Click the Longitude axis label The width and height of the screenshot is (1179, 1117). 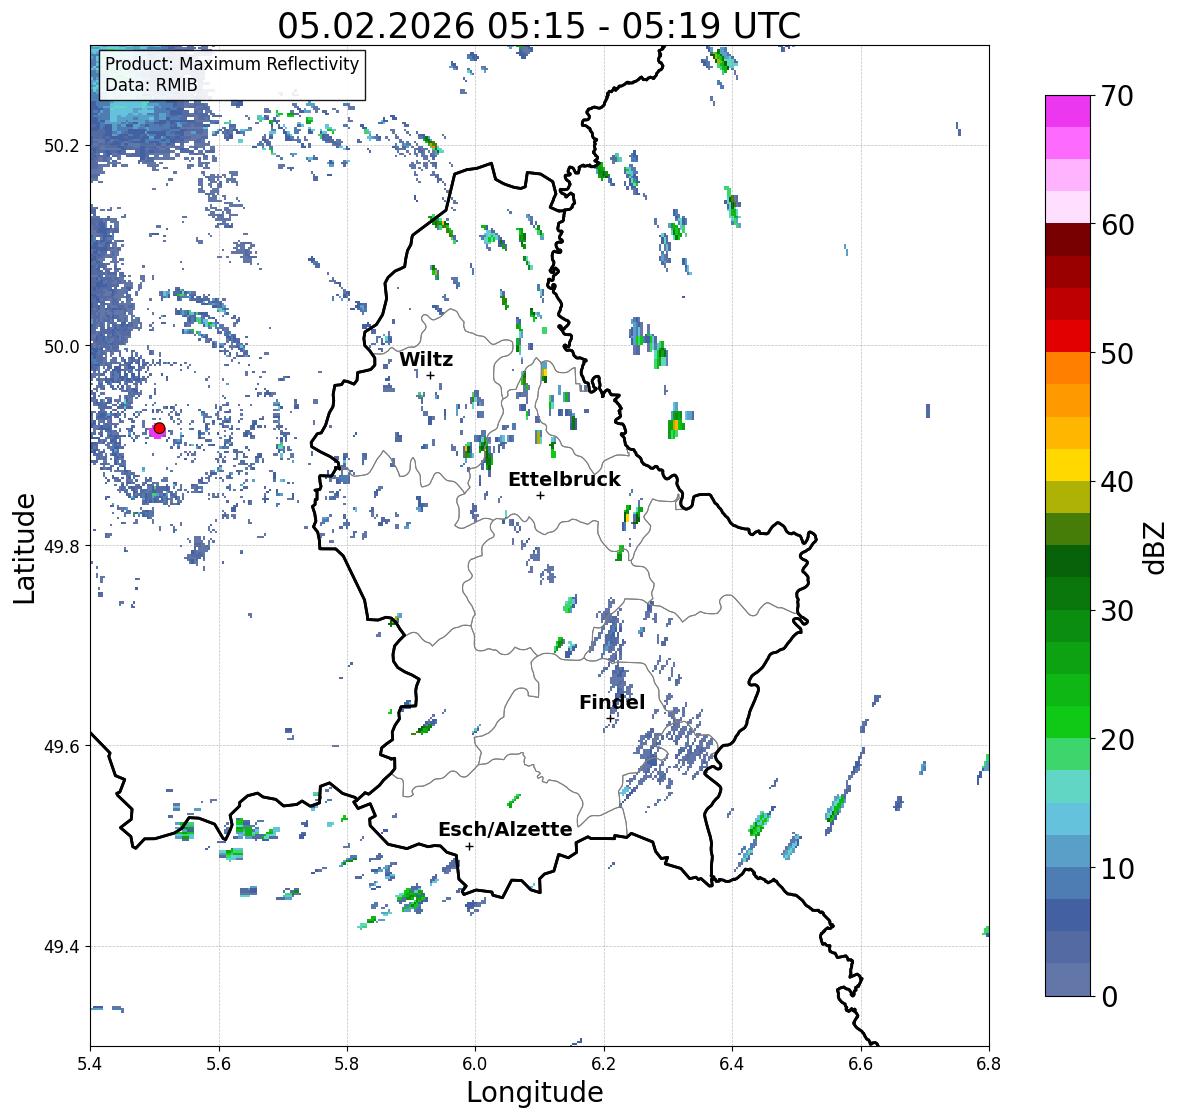pyautogui.click(x=535, y=1092)
